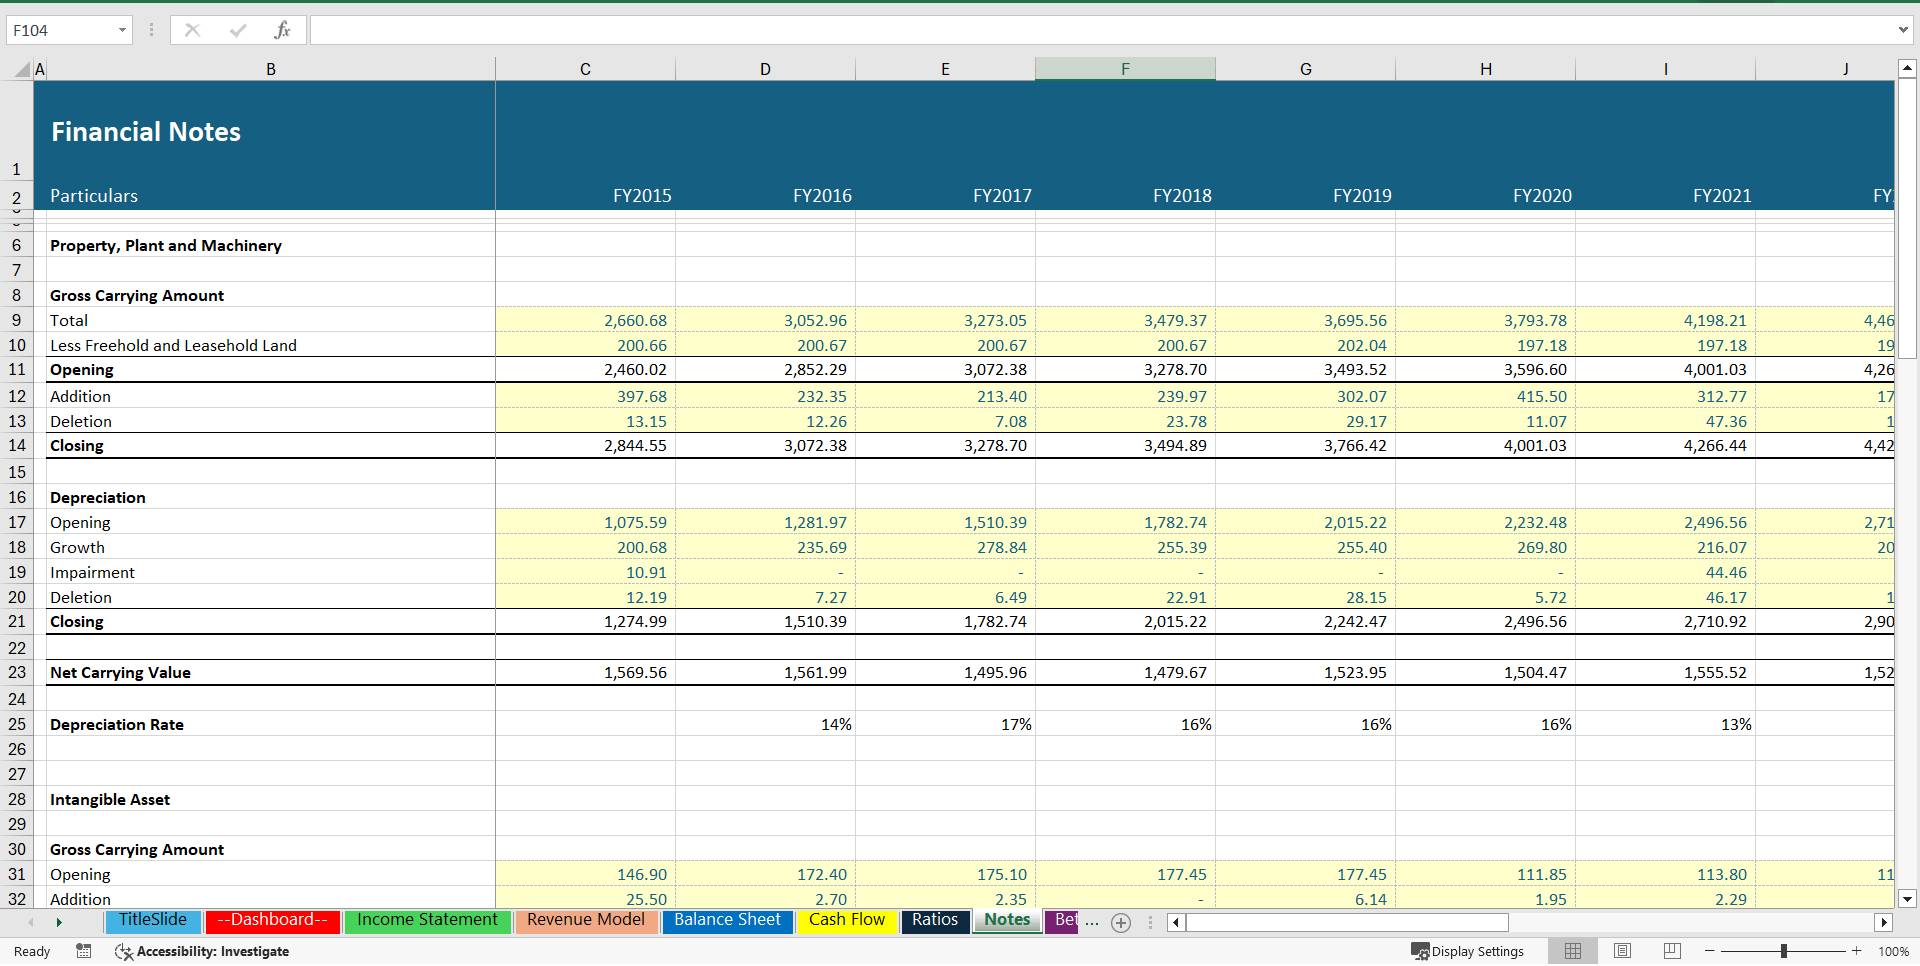Open the Income Statement sheet

(427, 920)
